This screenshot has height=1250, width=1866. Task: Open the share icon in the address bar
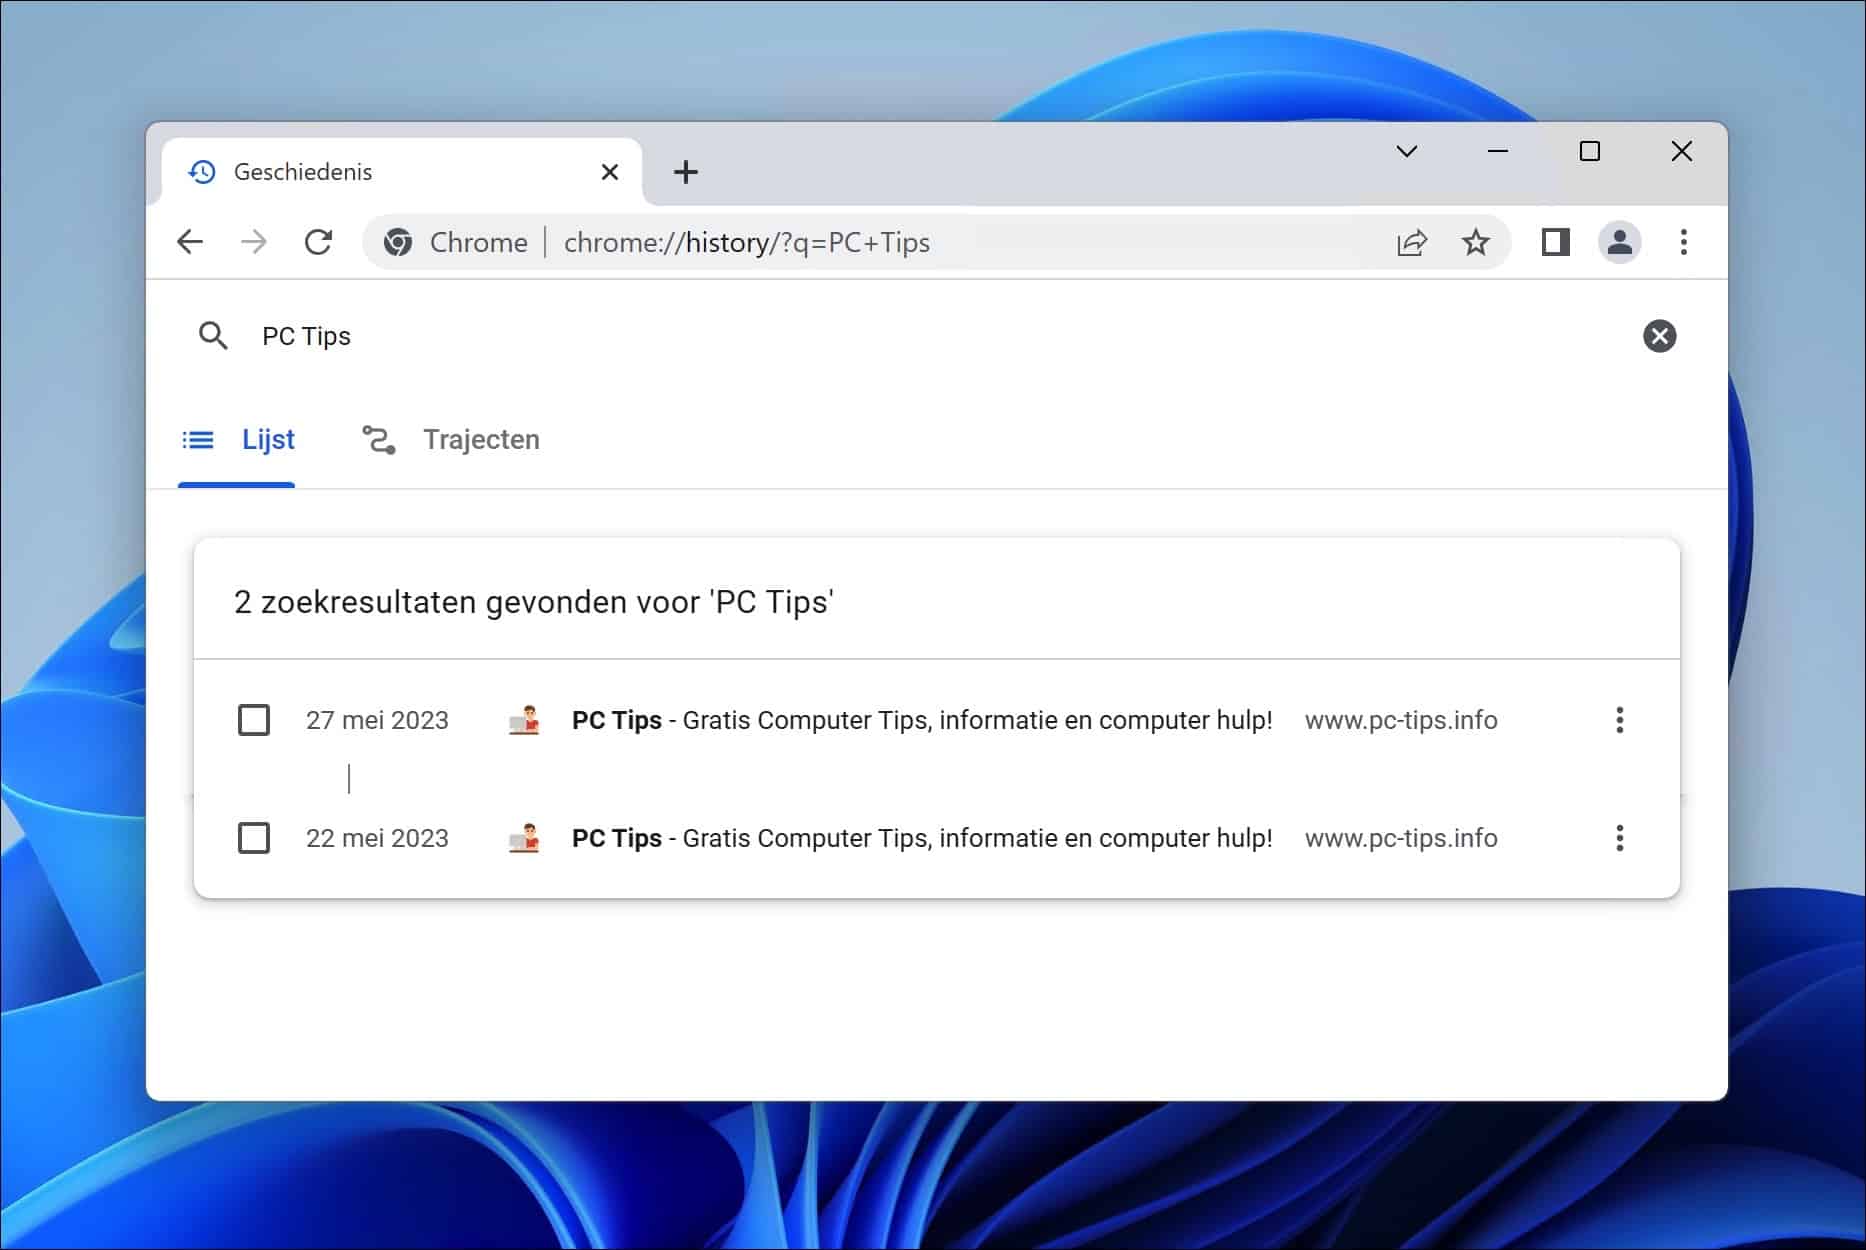[x=1411, y=242]
